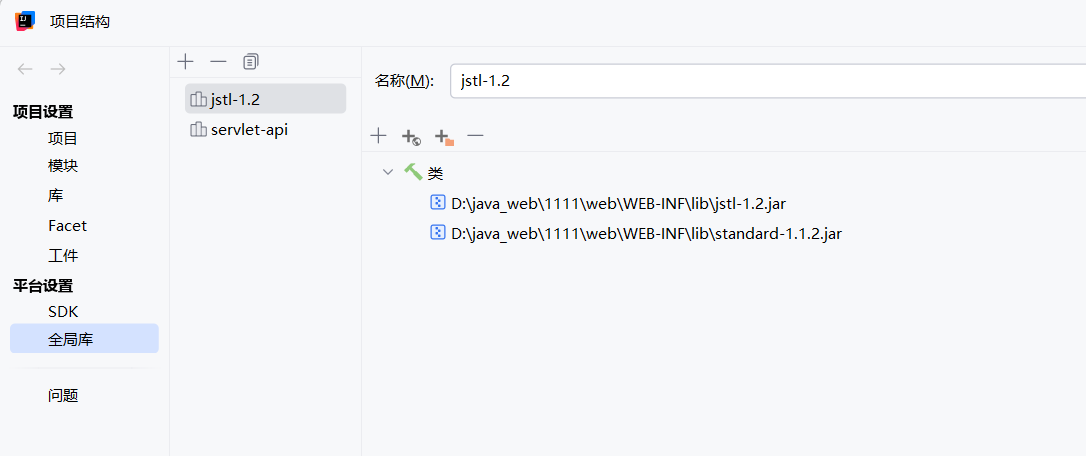Click the jar icon for jstl-1.2.jar

(x=438, y=202)
